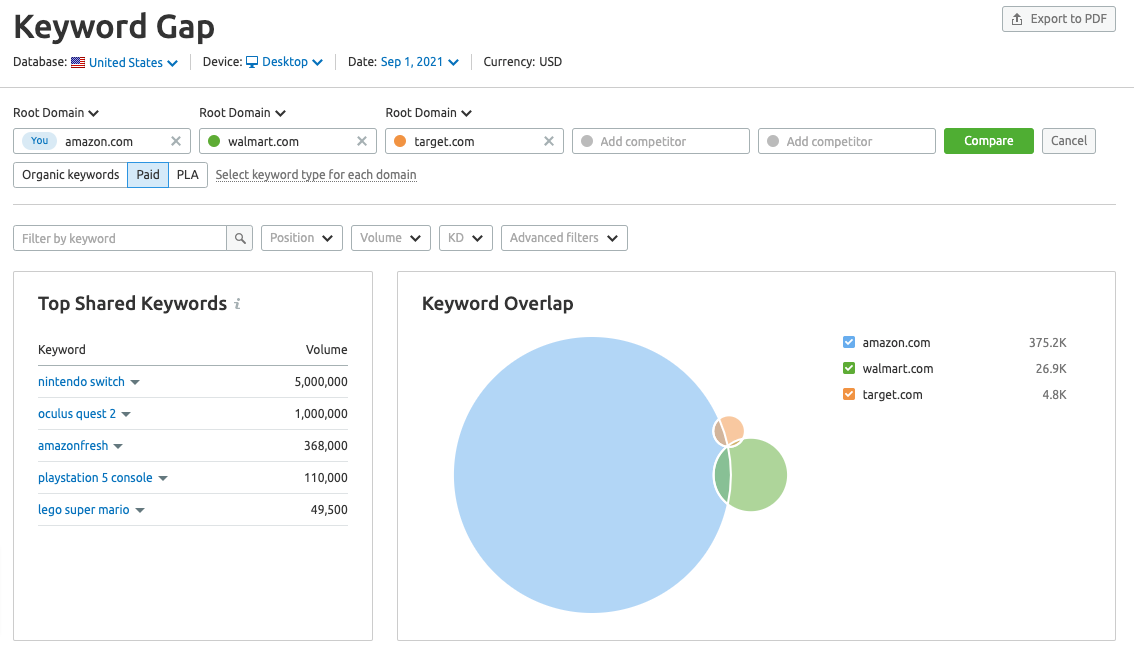Expand Root Domain selector above walmart.com
The height and width of the screenshot is (654, 1134).
coord(242,113)
